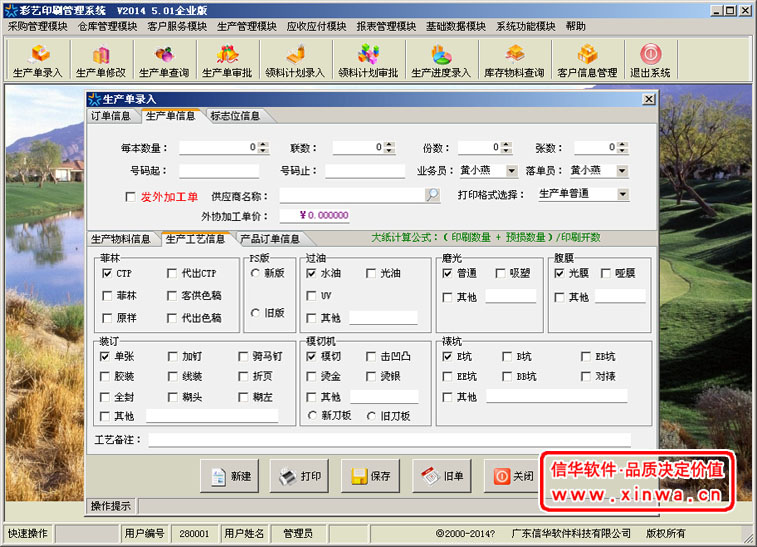
Task: Expand the 打印格式选择 dropdown
Action: point(622,194)
